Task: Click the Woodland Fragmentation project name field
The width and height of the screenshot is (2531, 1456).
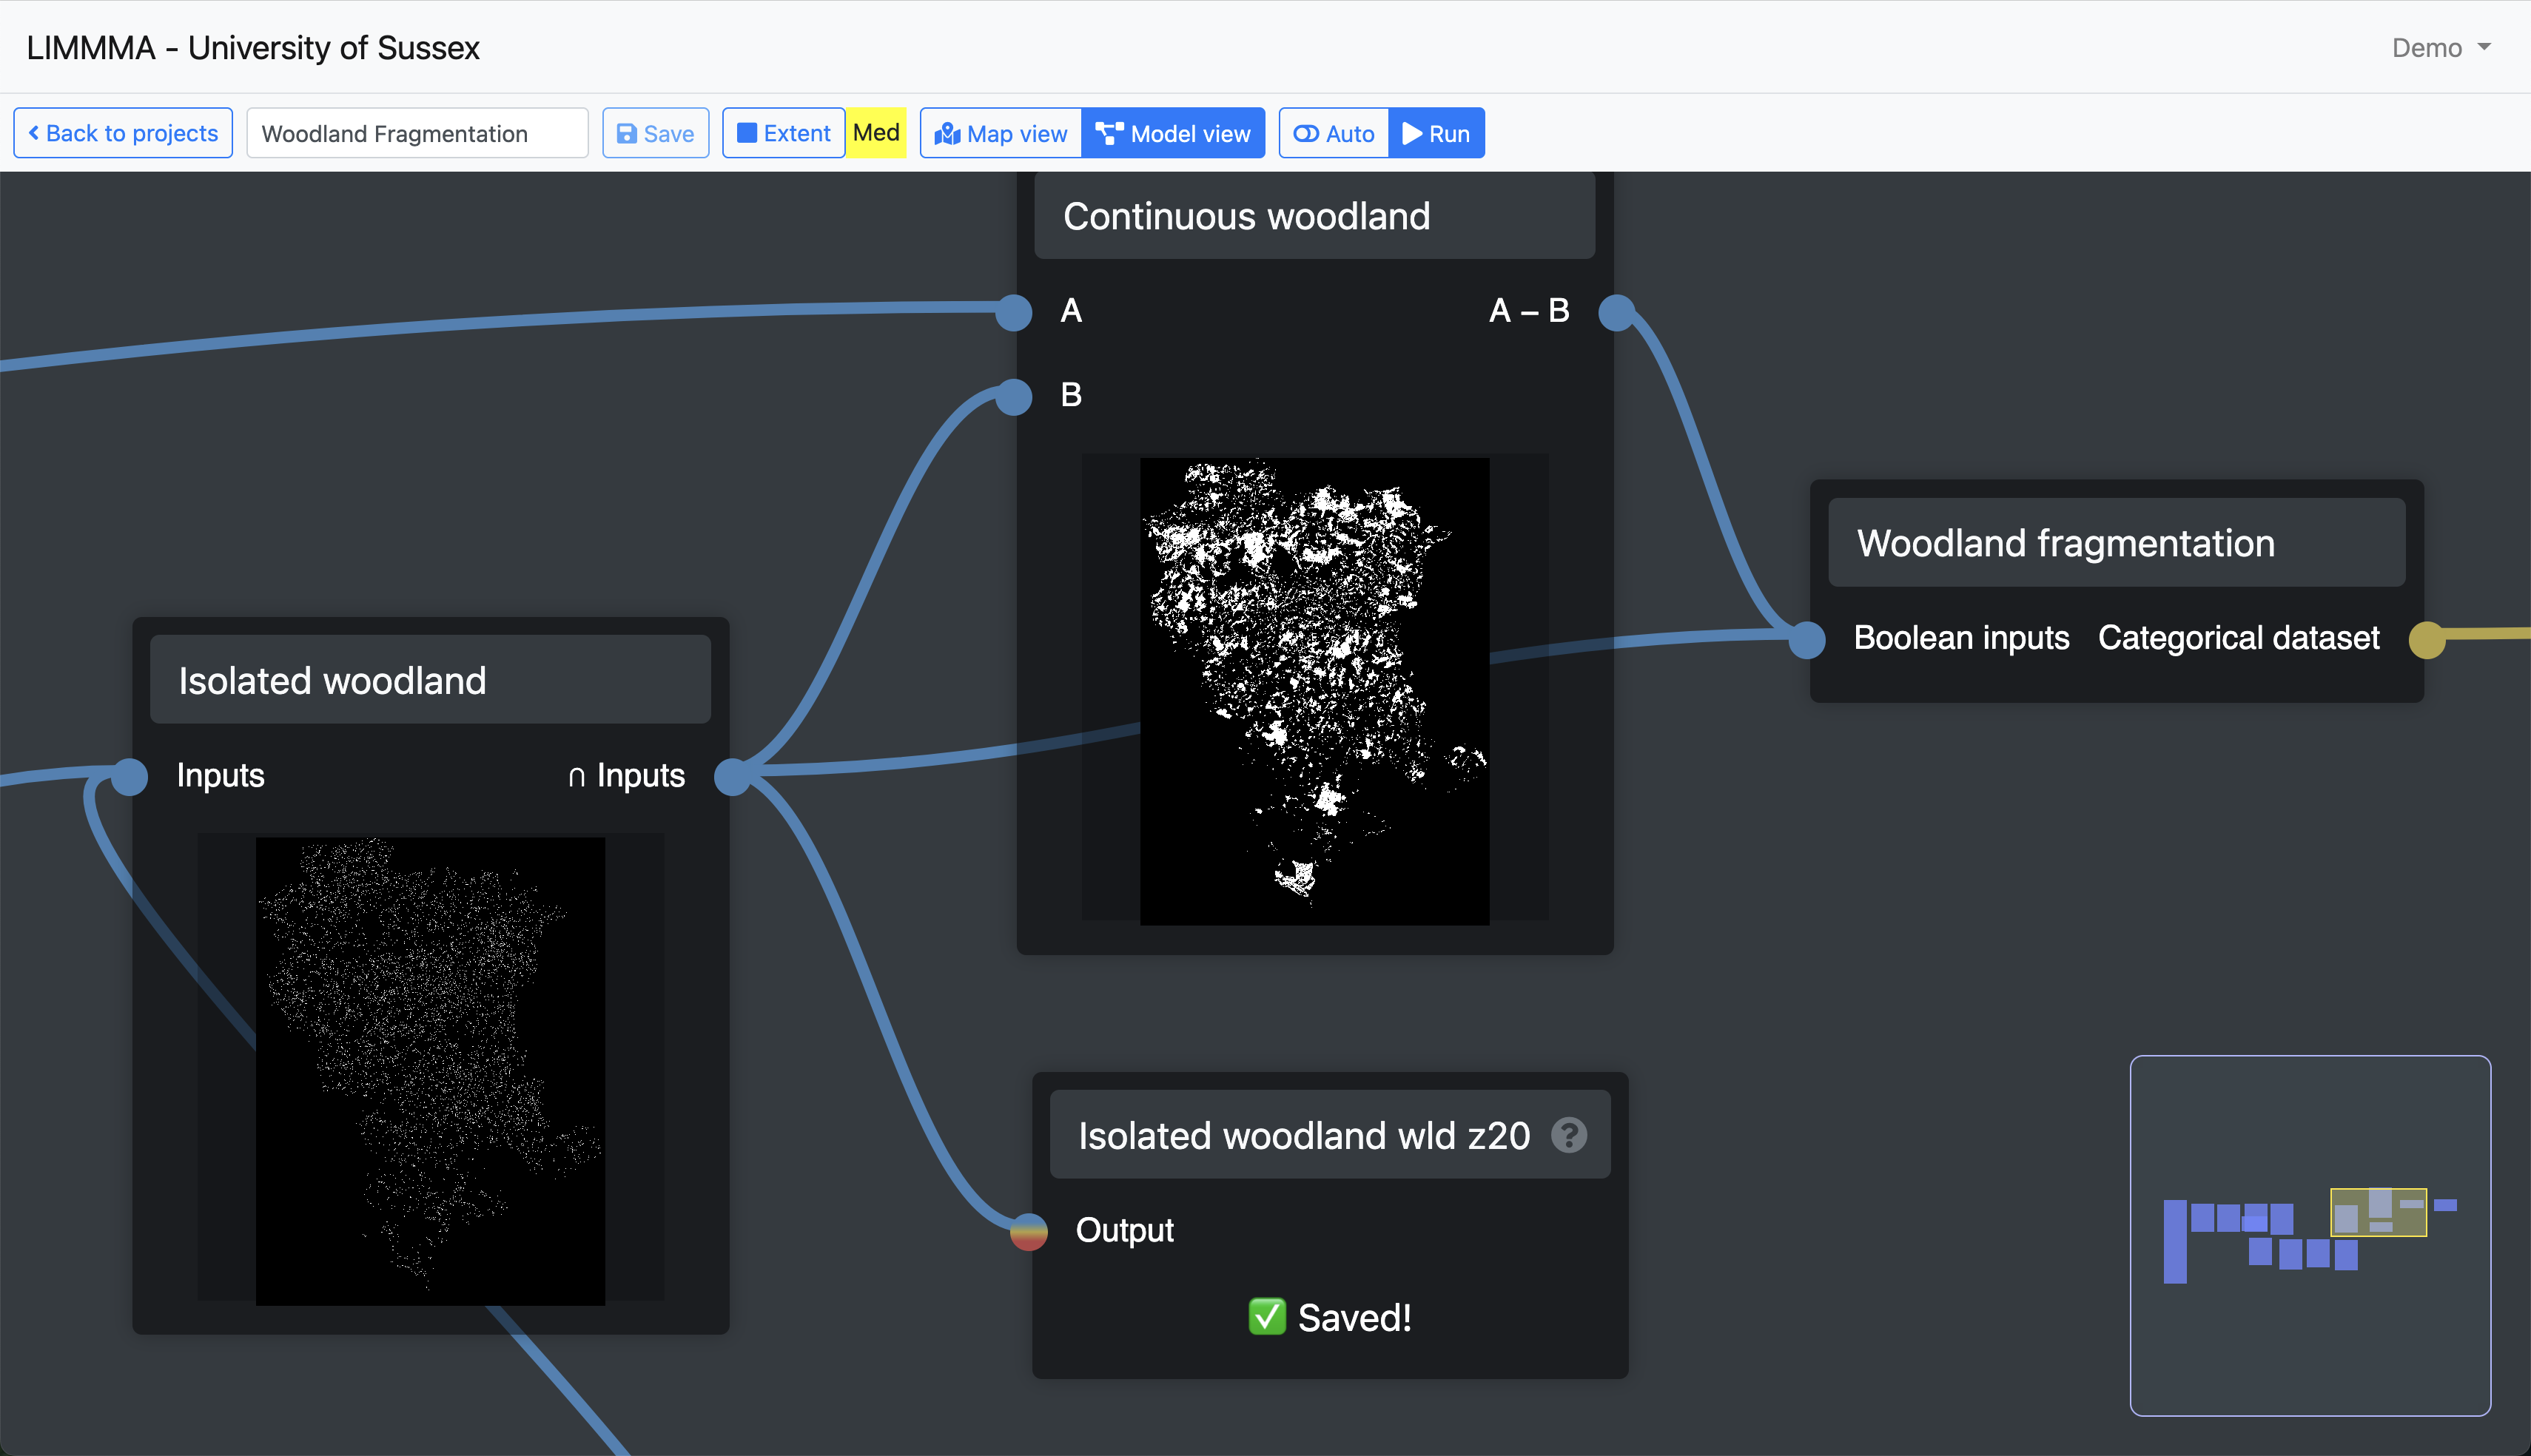Action: pyautogui.click(x=417, y=133)
